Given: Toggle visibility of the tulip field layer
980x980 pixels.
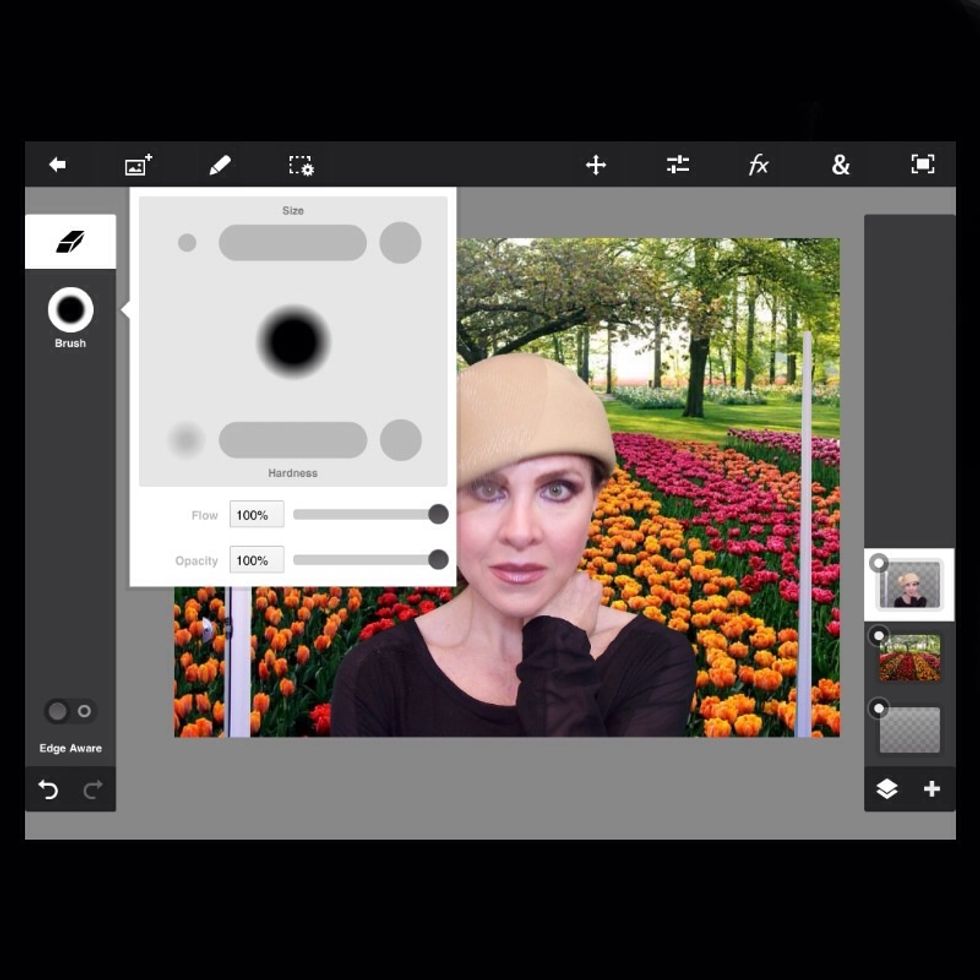Looking at the screenshot, I should click(879, 635).
